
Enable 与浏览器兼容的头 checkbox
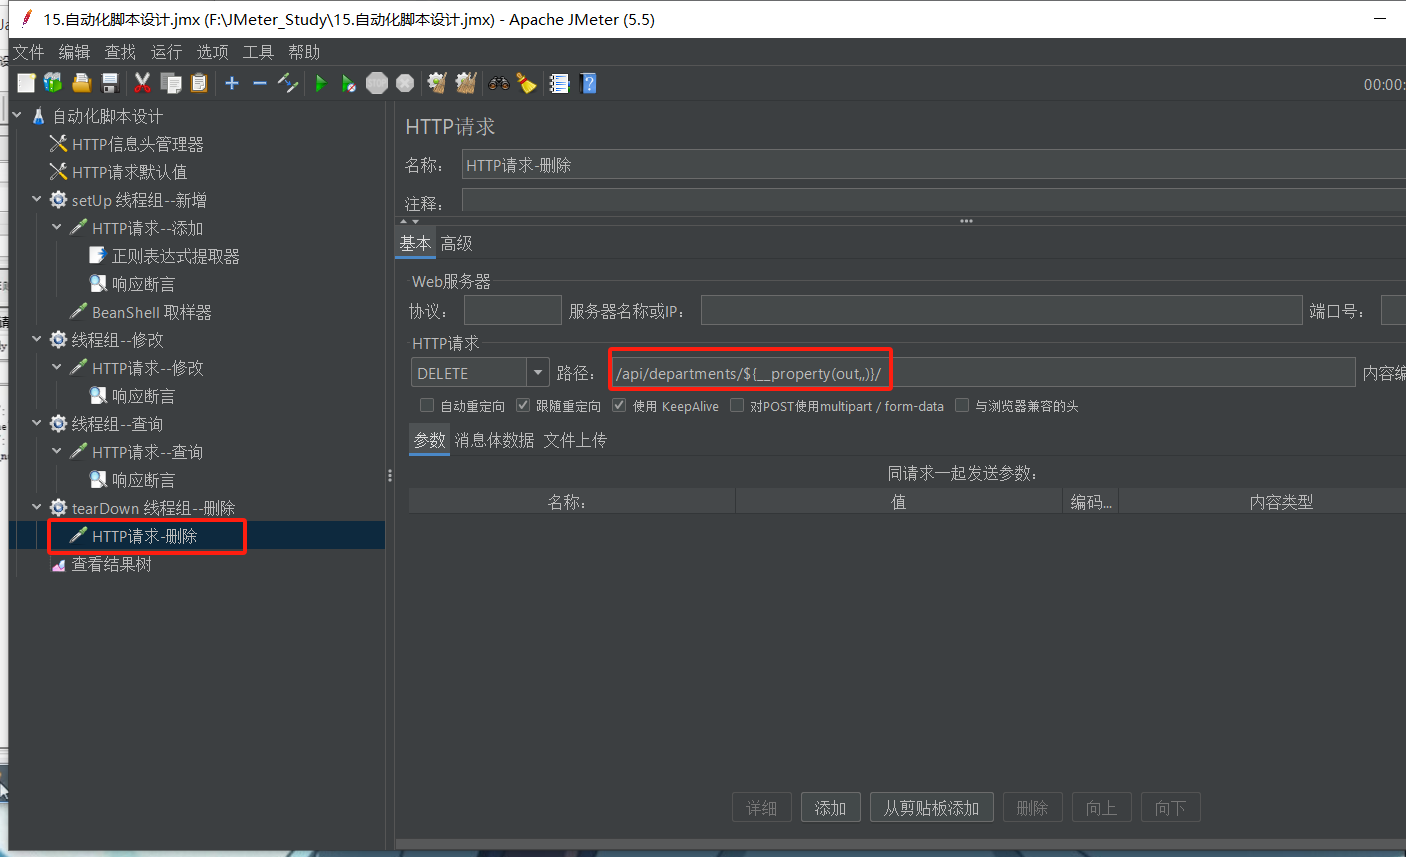pos(962,406)
